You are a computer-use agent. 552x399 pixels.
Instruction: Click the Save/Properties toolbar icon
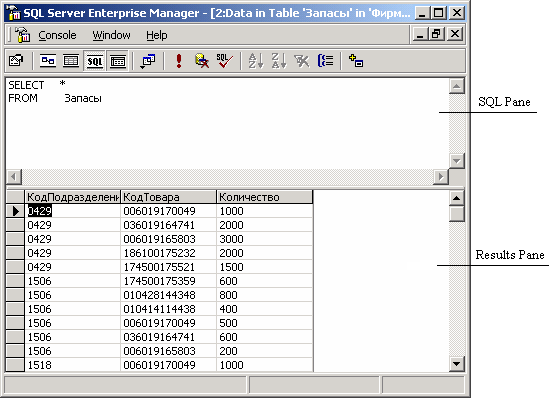pyautogui.click(x=16, y=61)
